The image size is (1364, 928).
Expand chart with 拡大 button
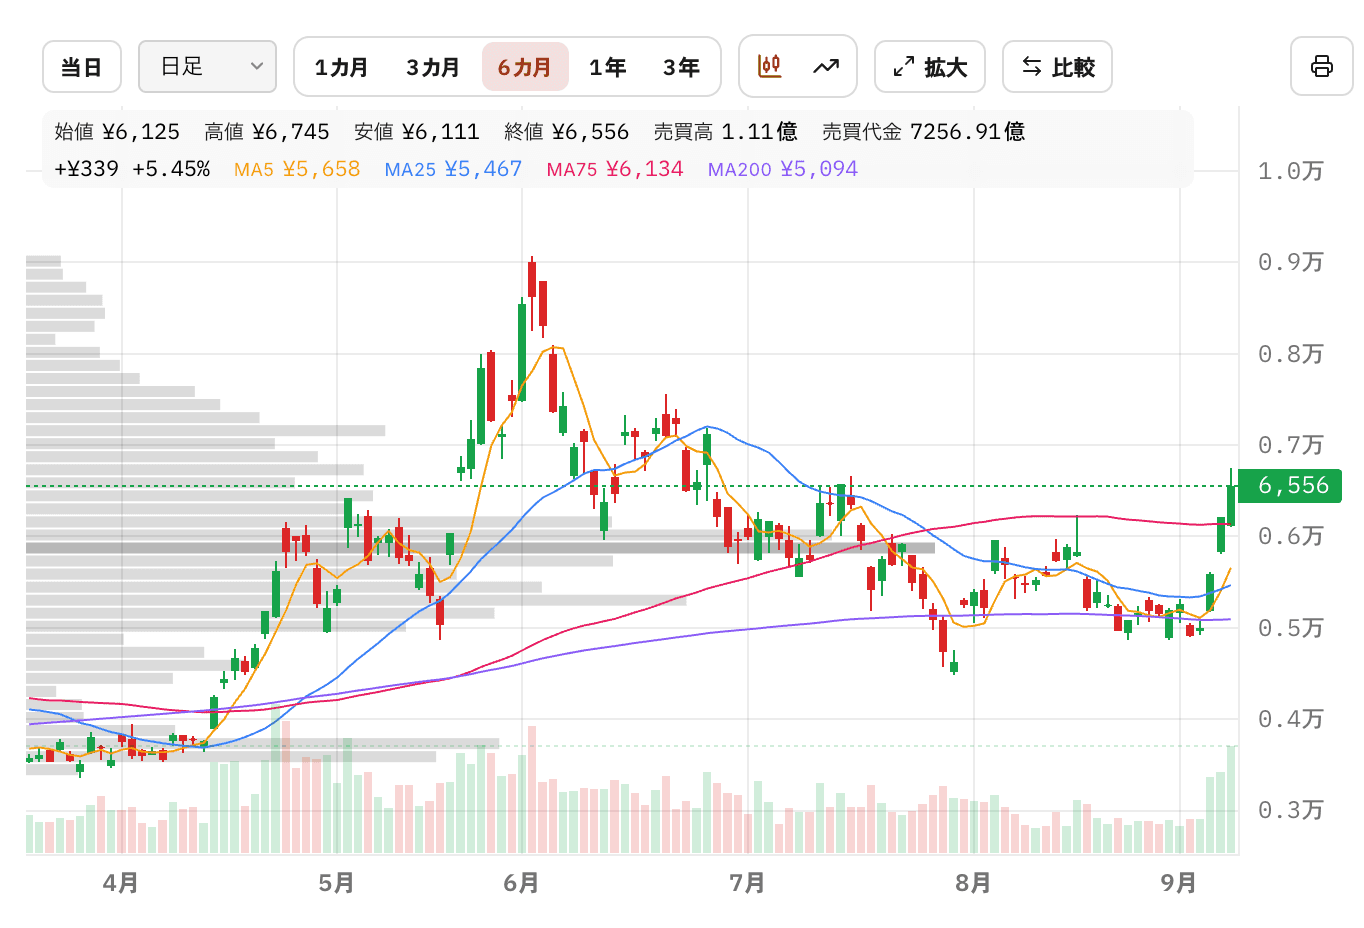(x=930, y=67)
